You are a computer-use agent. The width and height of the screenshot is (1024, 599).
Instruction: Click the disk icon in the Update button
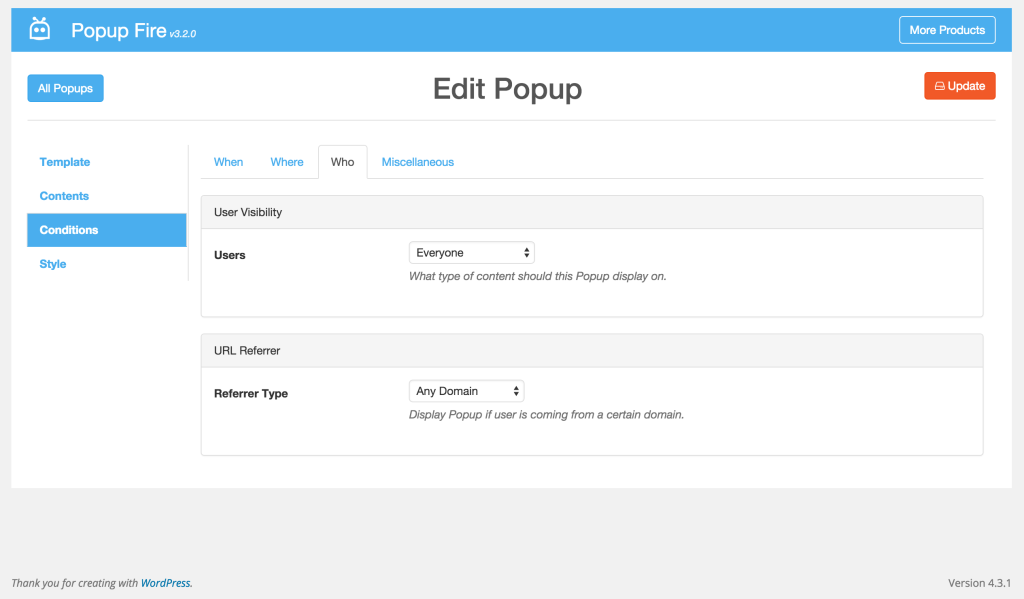[939, 86]
